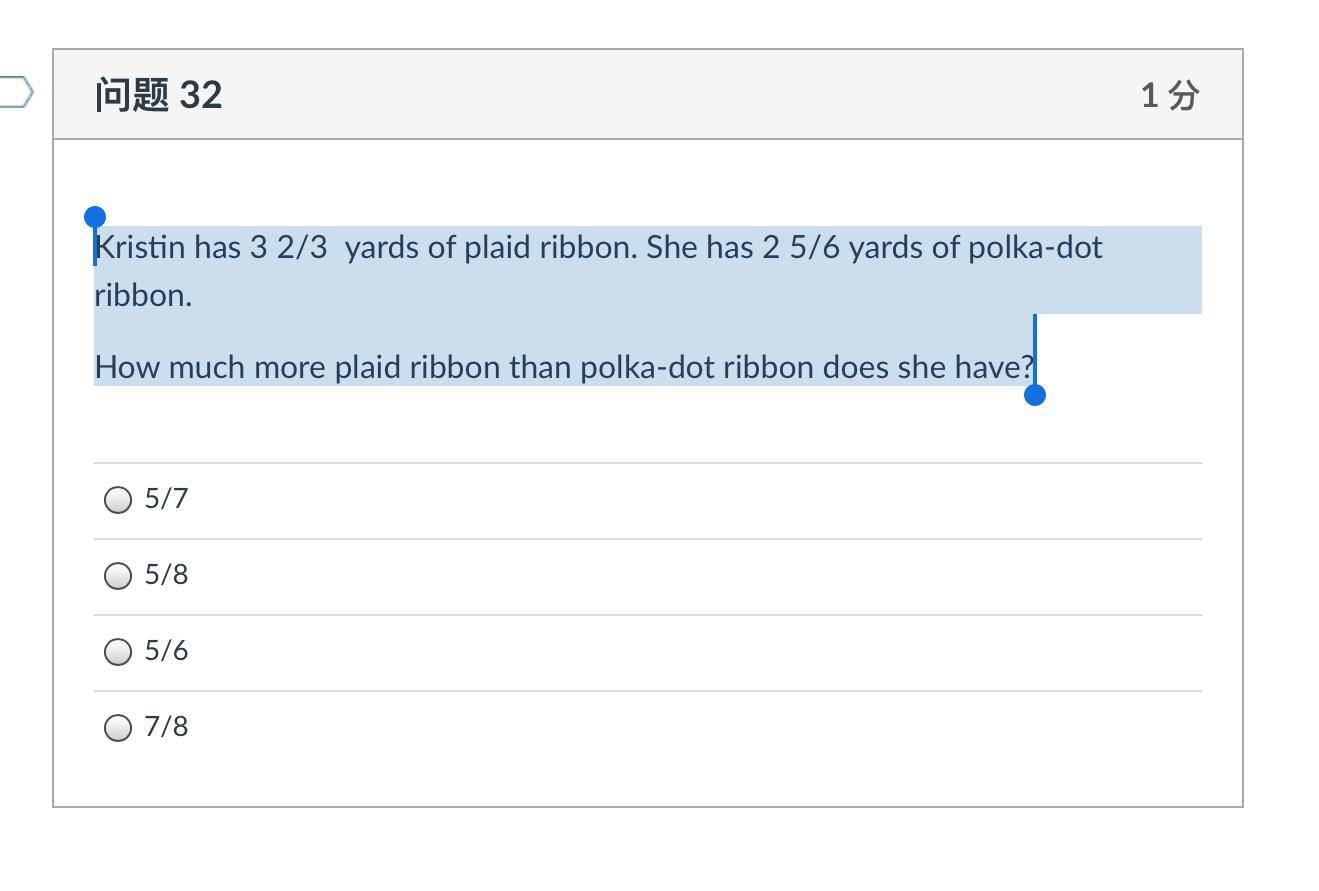Choose the 5/8 answer radio button
The width and height of the screenshot is (1319, 891).
pos(118,575)
